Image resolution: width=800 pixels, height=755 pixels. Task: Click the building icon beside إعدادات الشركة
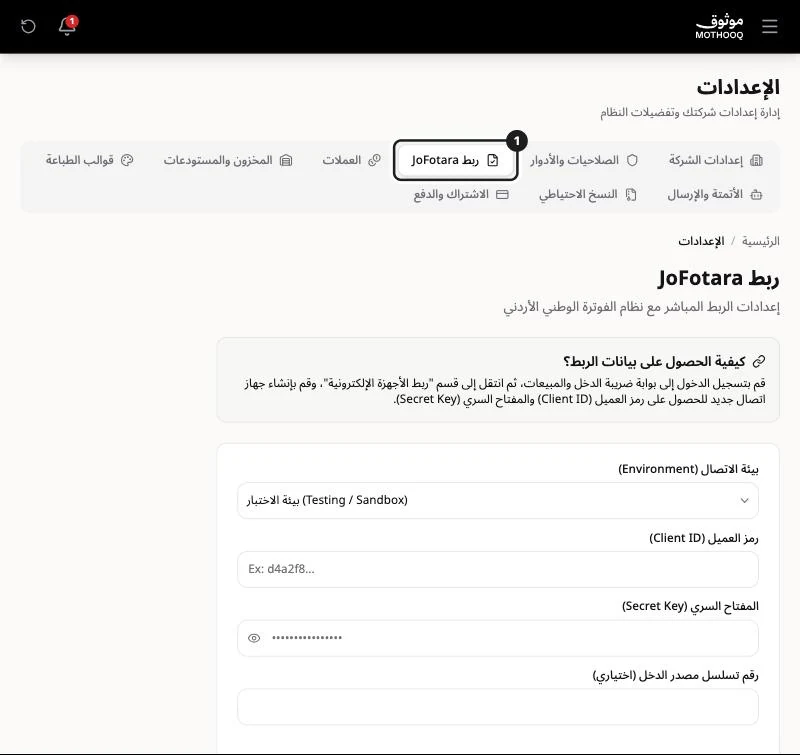click(x=756, y=160)
